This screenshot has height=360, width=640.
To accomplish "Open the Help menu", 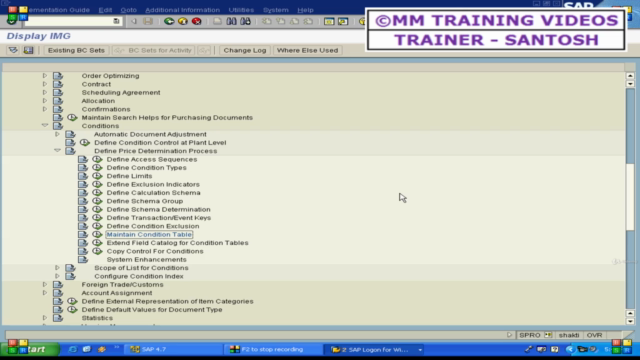I will [305, 10].
